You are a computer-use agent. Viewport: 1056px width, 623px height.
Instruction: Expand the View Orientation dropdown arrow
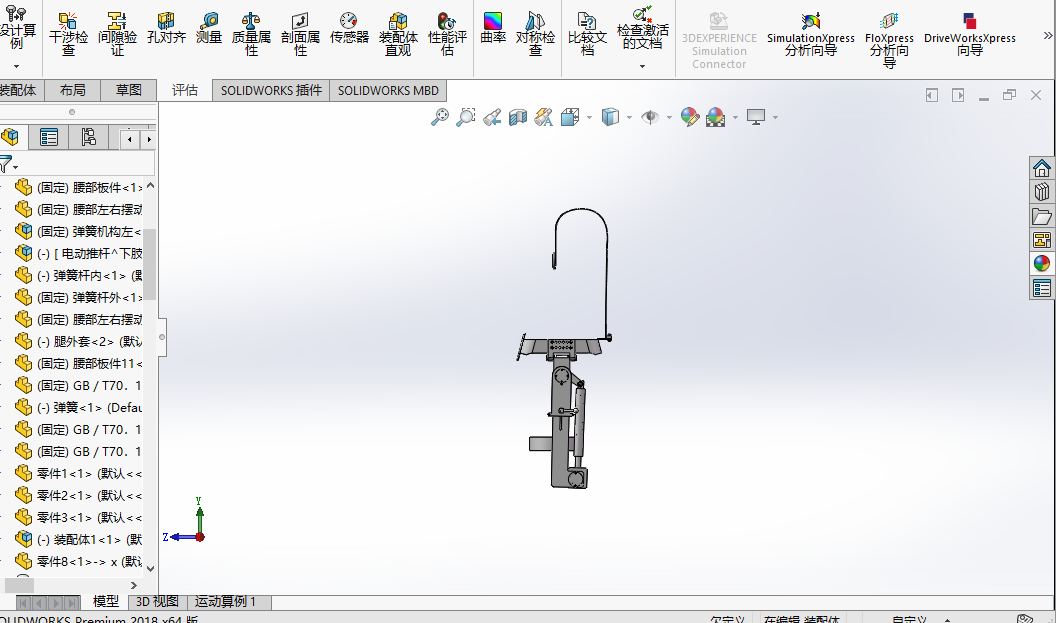point(589,118)
